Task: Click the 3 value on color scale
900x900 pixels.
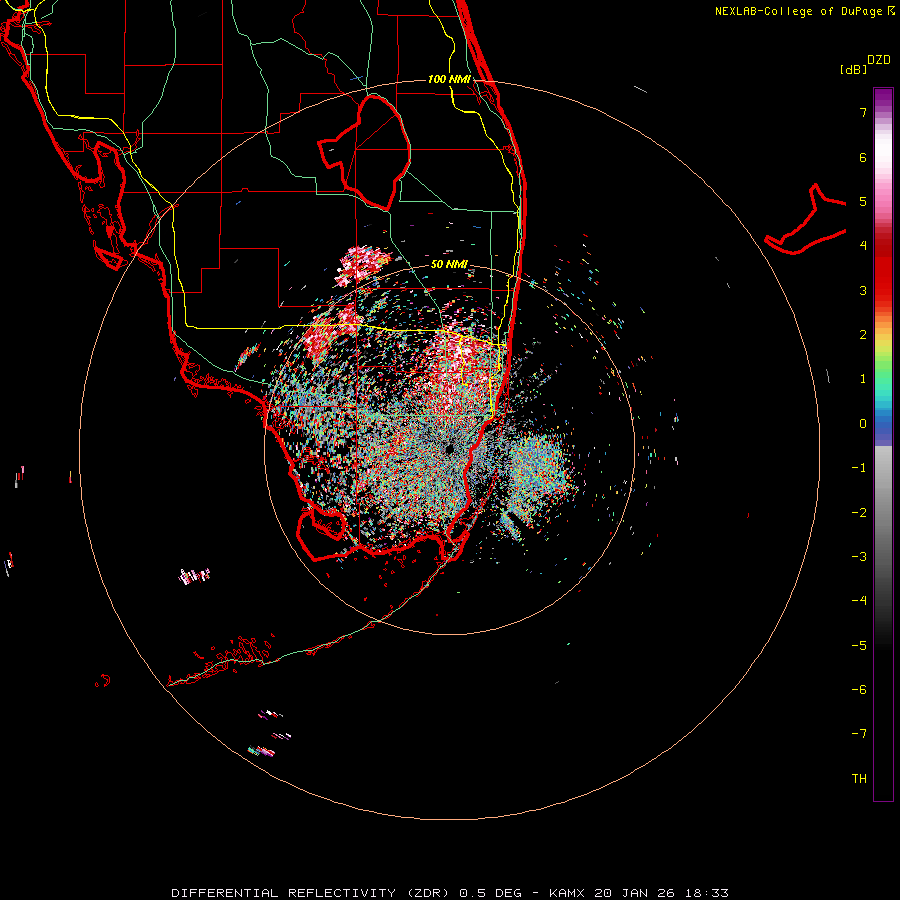Action: 863,290
